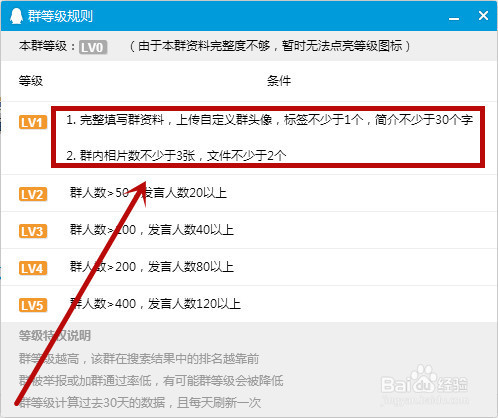Click condition 2. 群内相片数不少于3张
The height and width of the screenshot is (418, 498).
point(176,155)
